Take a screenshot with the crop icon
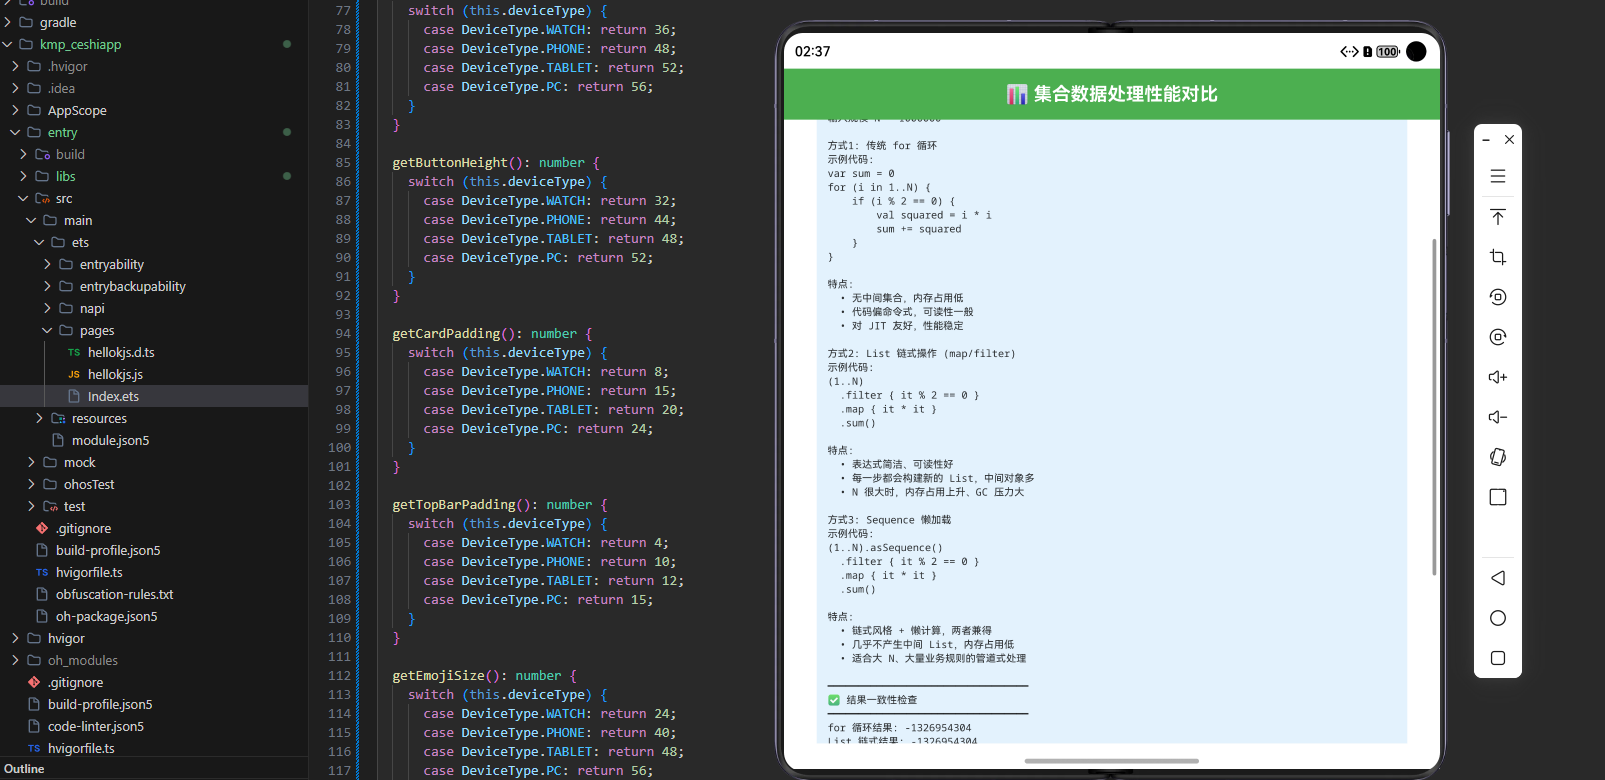Image resolution: width=1605 pixels, height=780 pixels. (x=1498, y=257)
